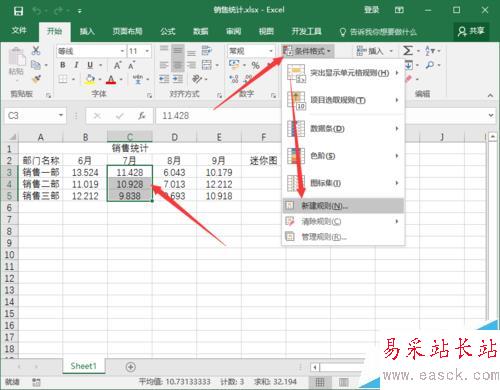Click the Sort and Filter icon

pyautogui.click(x=430, y=51)
